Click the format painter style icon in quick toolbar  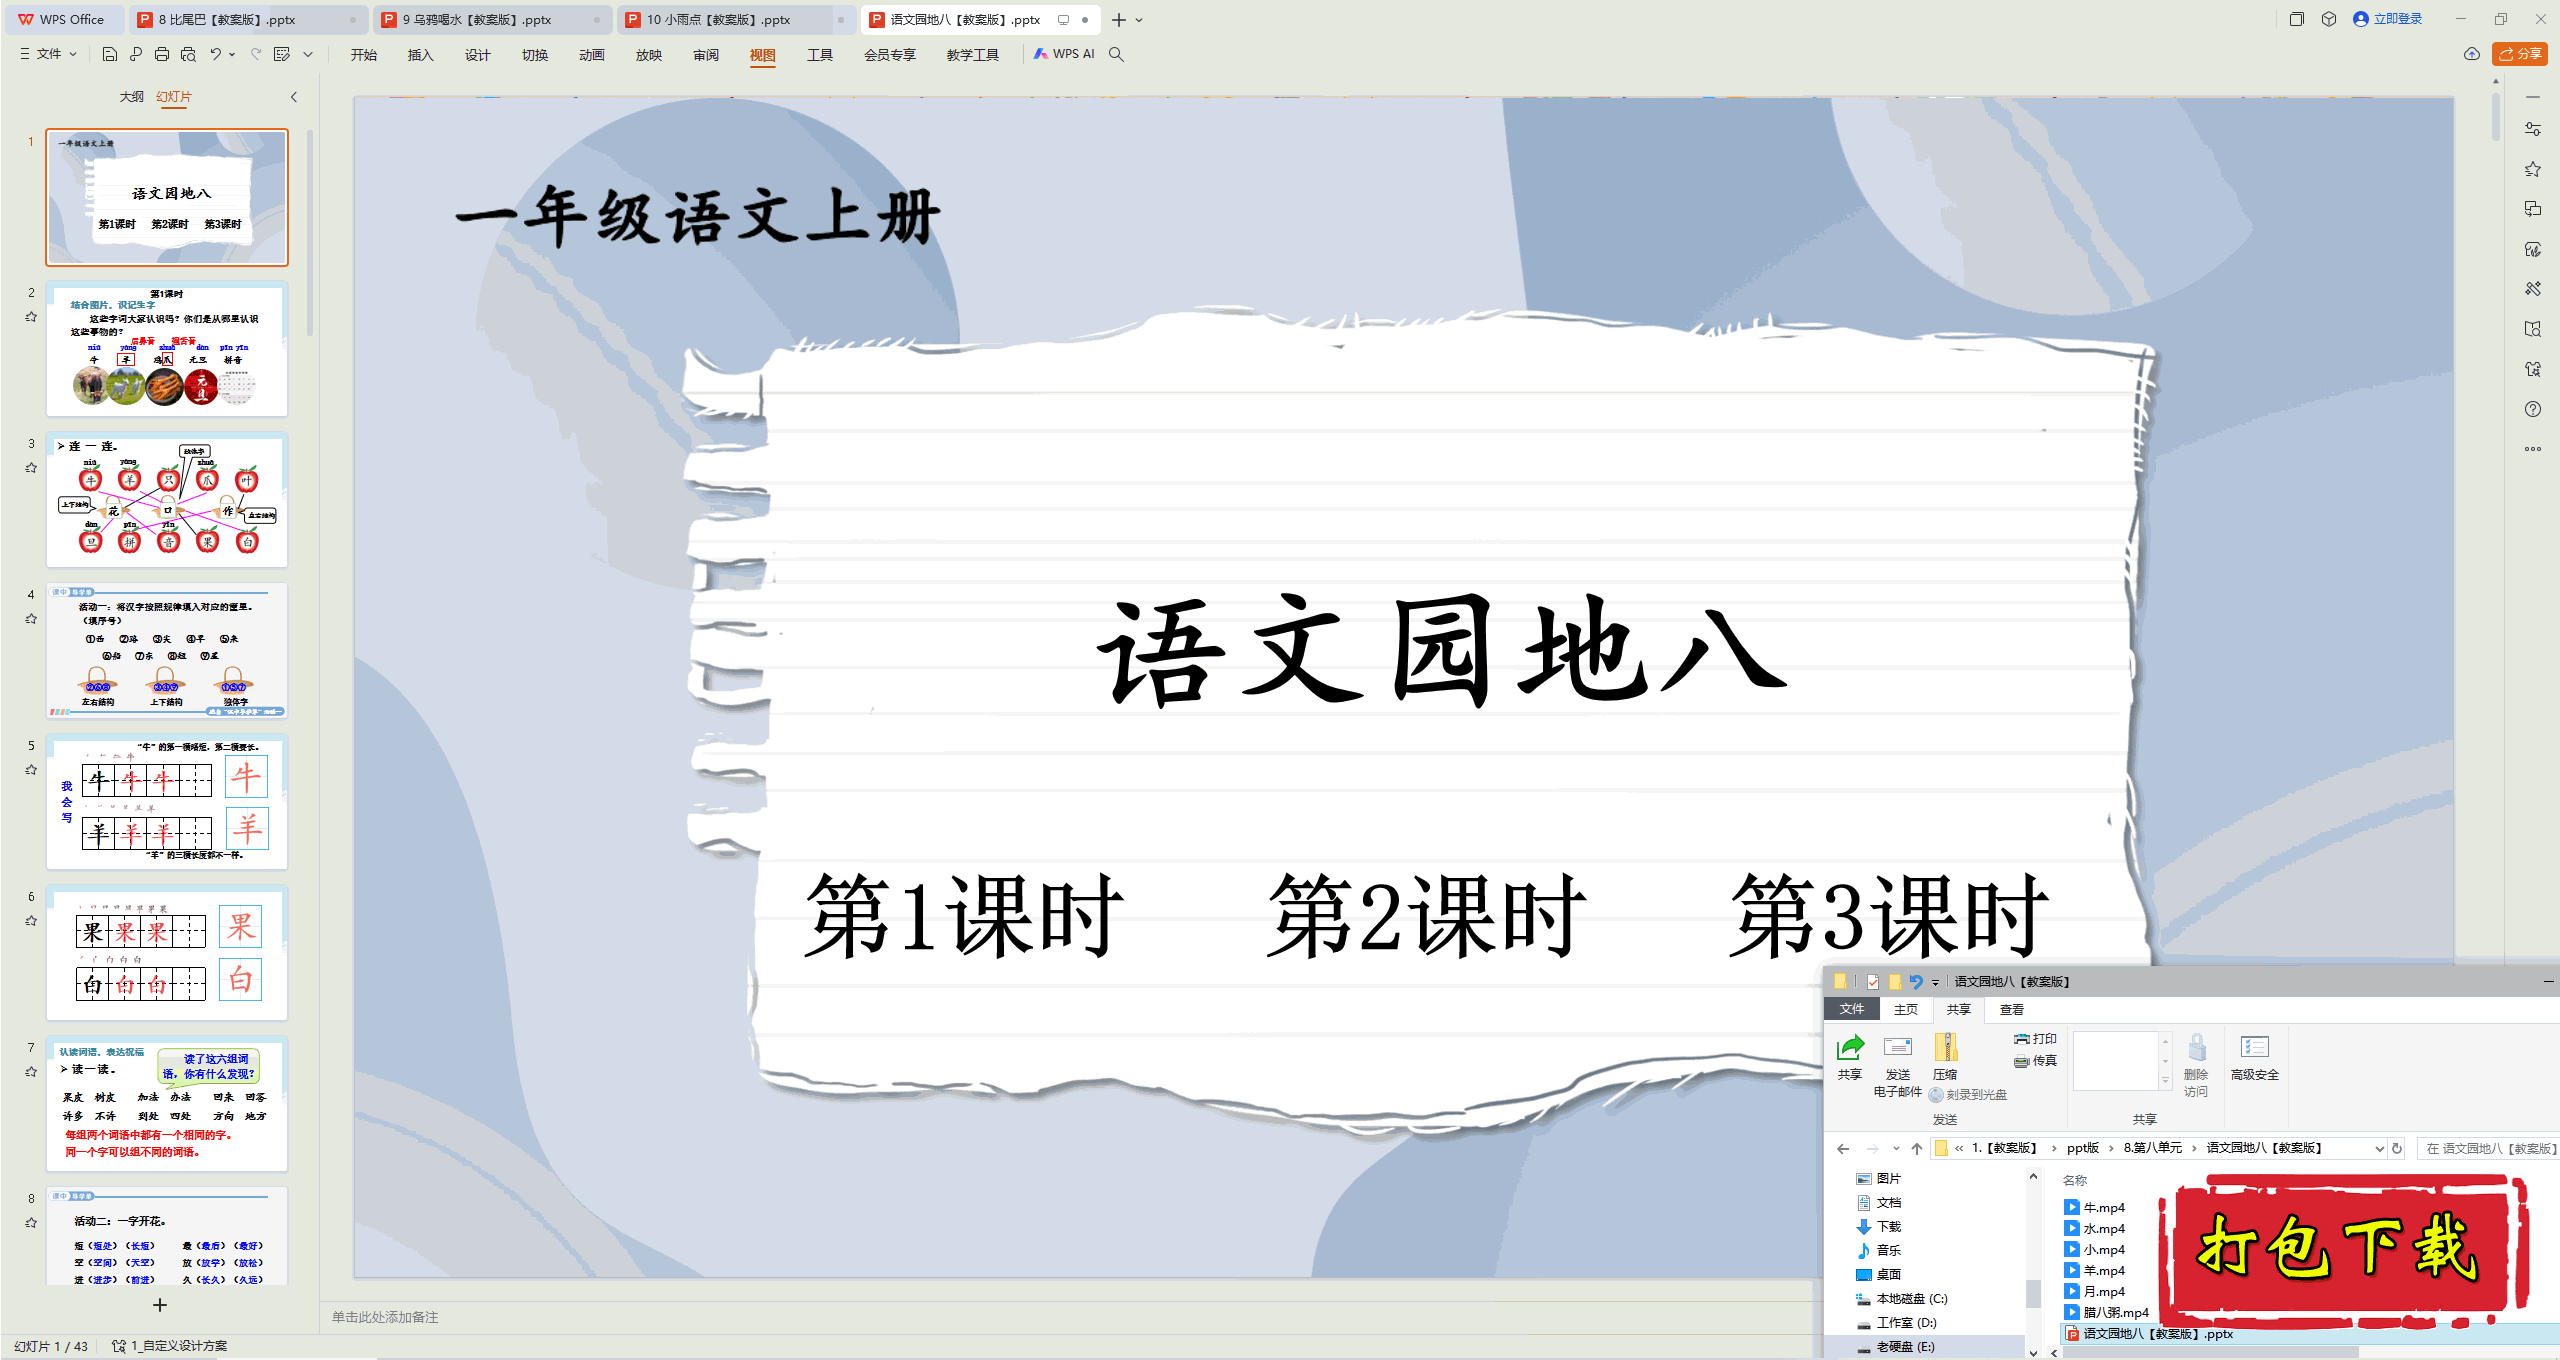coord(283,54)
